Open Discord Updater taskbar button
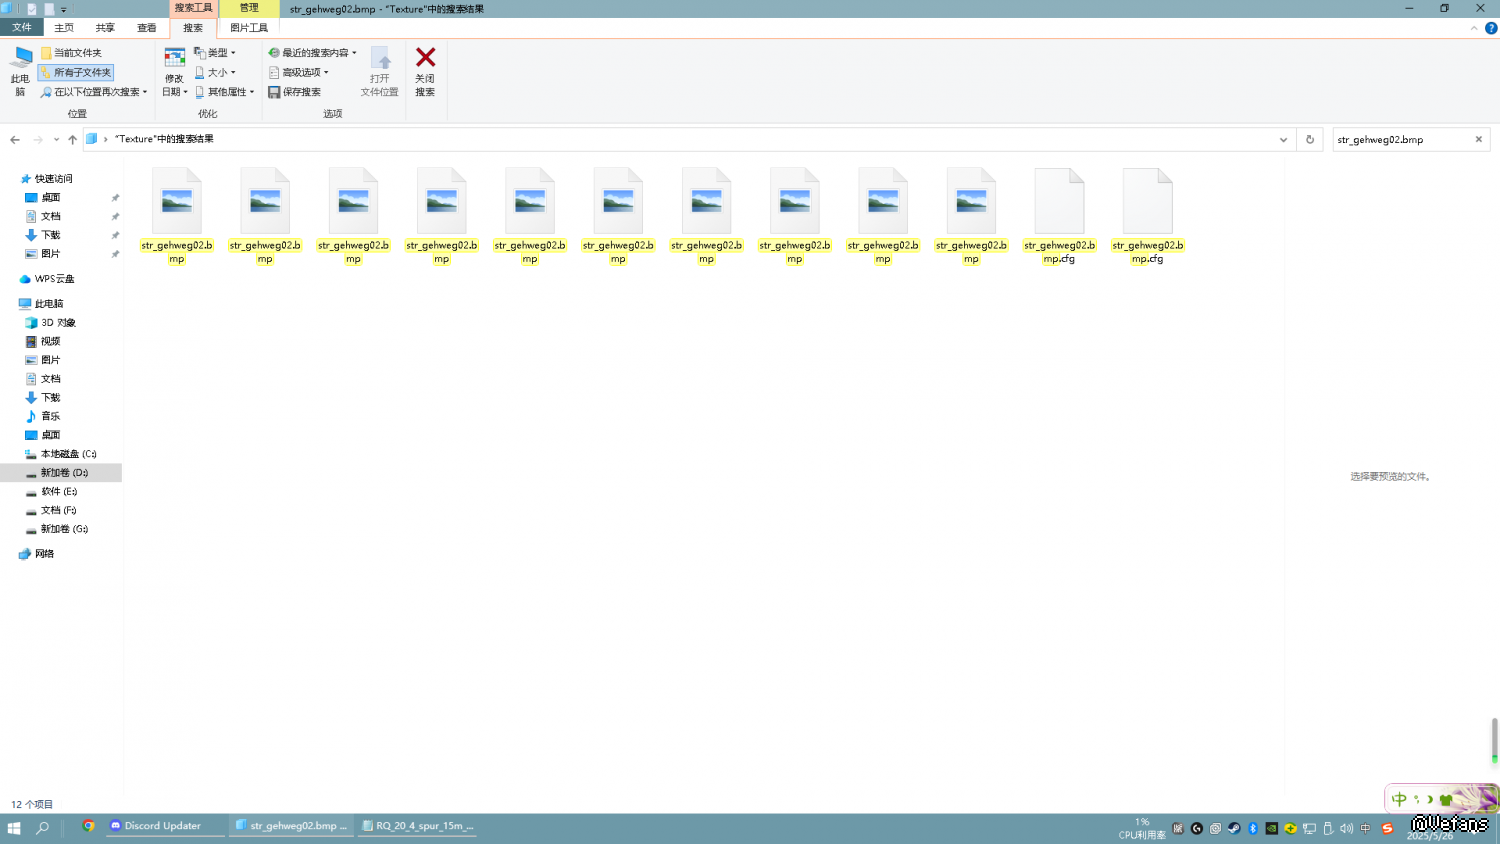Image resolution: width=1500 pixels, height=844 pixels. (x=165, y=827)
